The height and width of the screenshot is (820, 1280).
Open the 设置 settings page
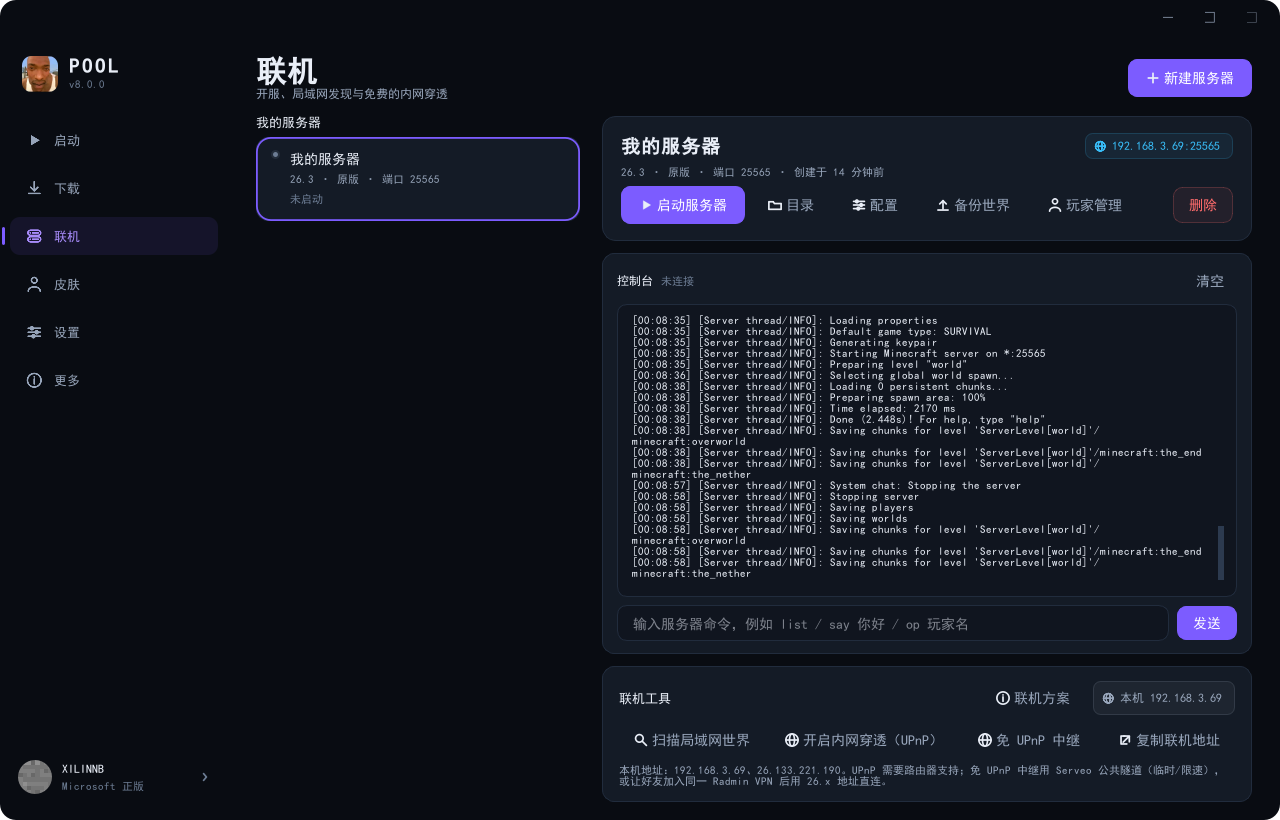pos(114,333)
